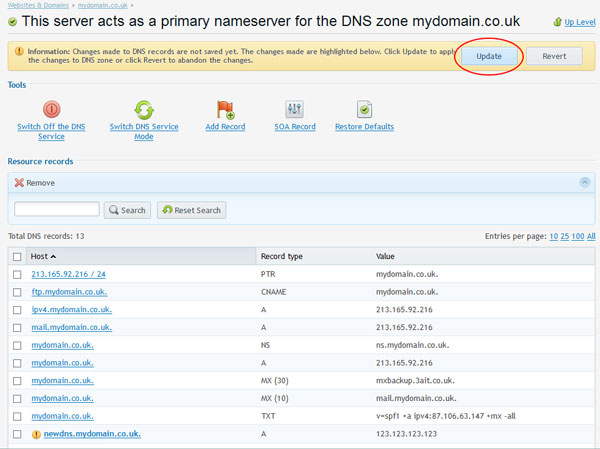Click value ns.mydomain.co.uk.
This screenshot has width=600, height=449.
[412, 345]
